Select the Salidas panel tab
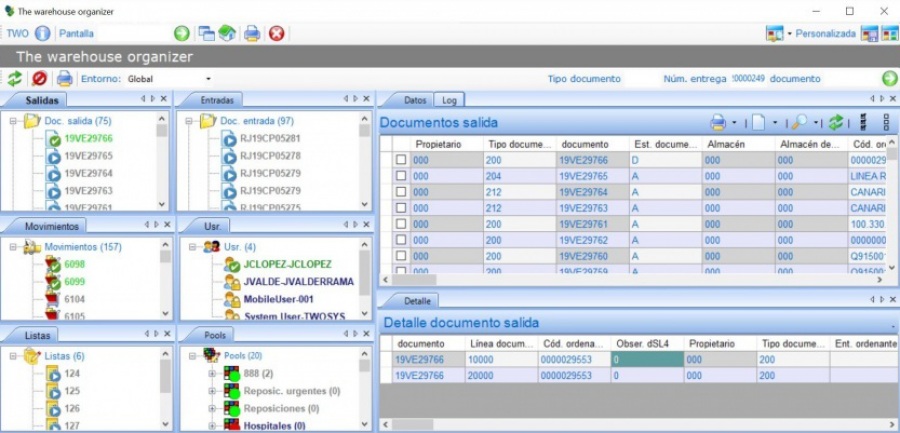 [42, 100]
